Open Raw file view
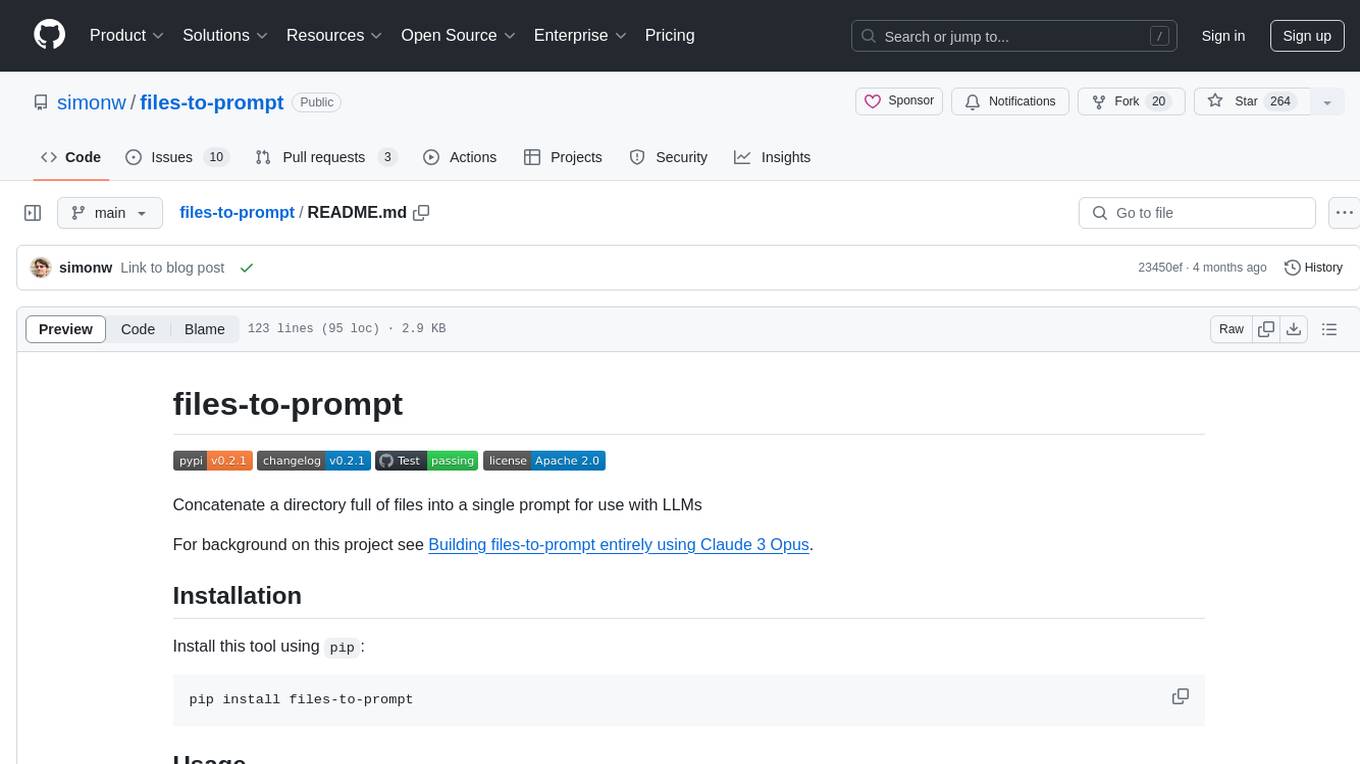Viewport: 1360px width, 764px height. pyautogui.click(x=1231, y=329)
